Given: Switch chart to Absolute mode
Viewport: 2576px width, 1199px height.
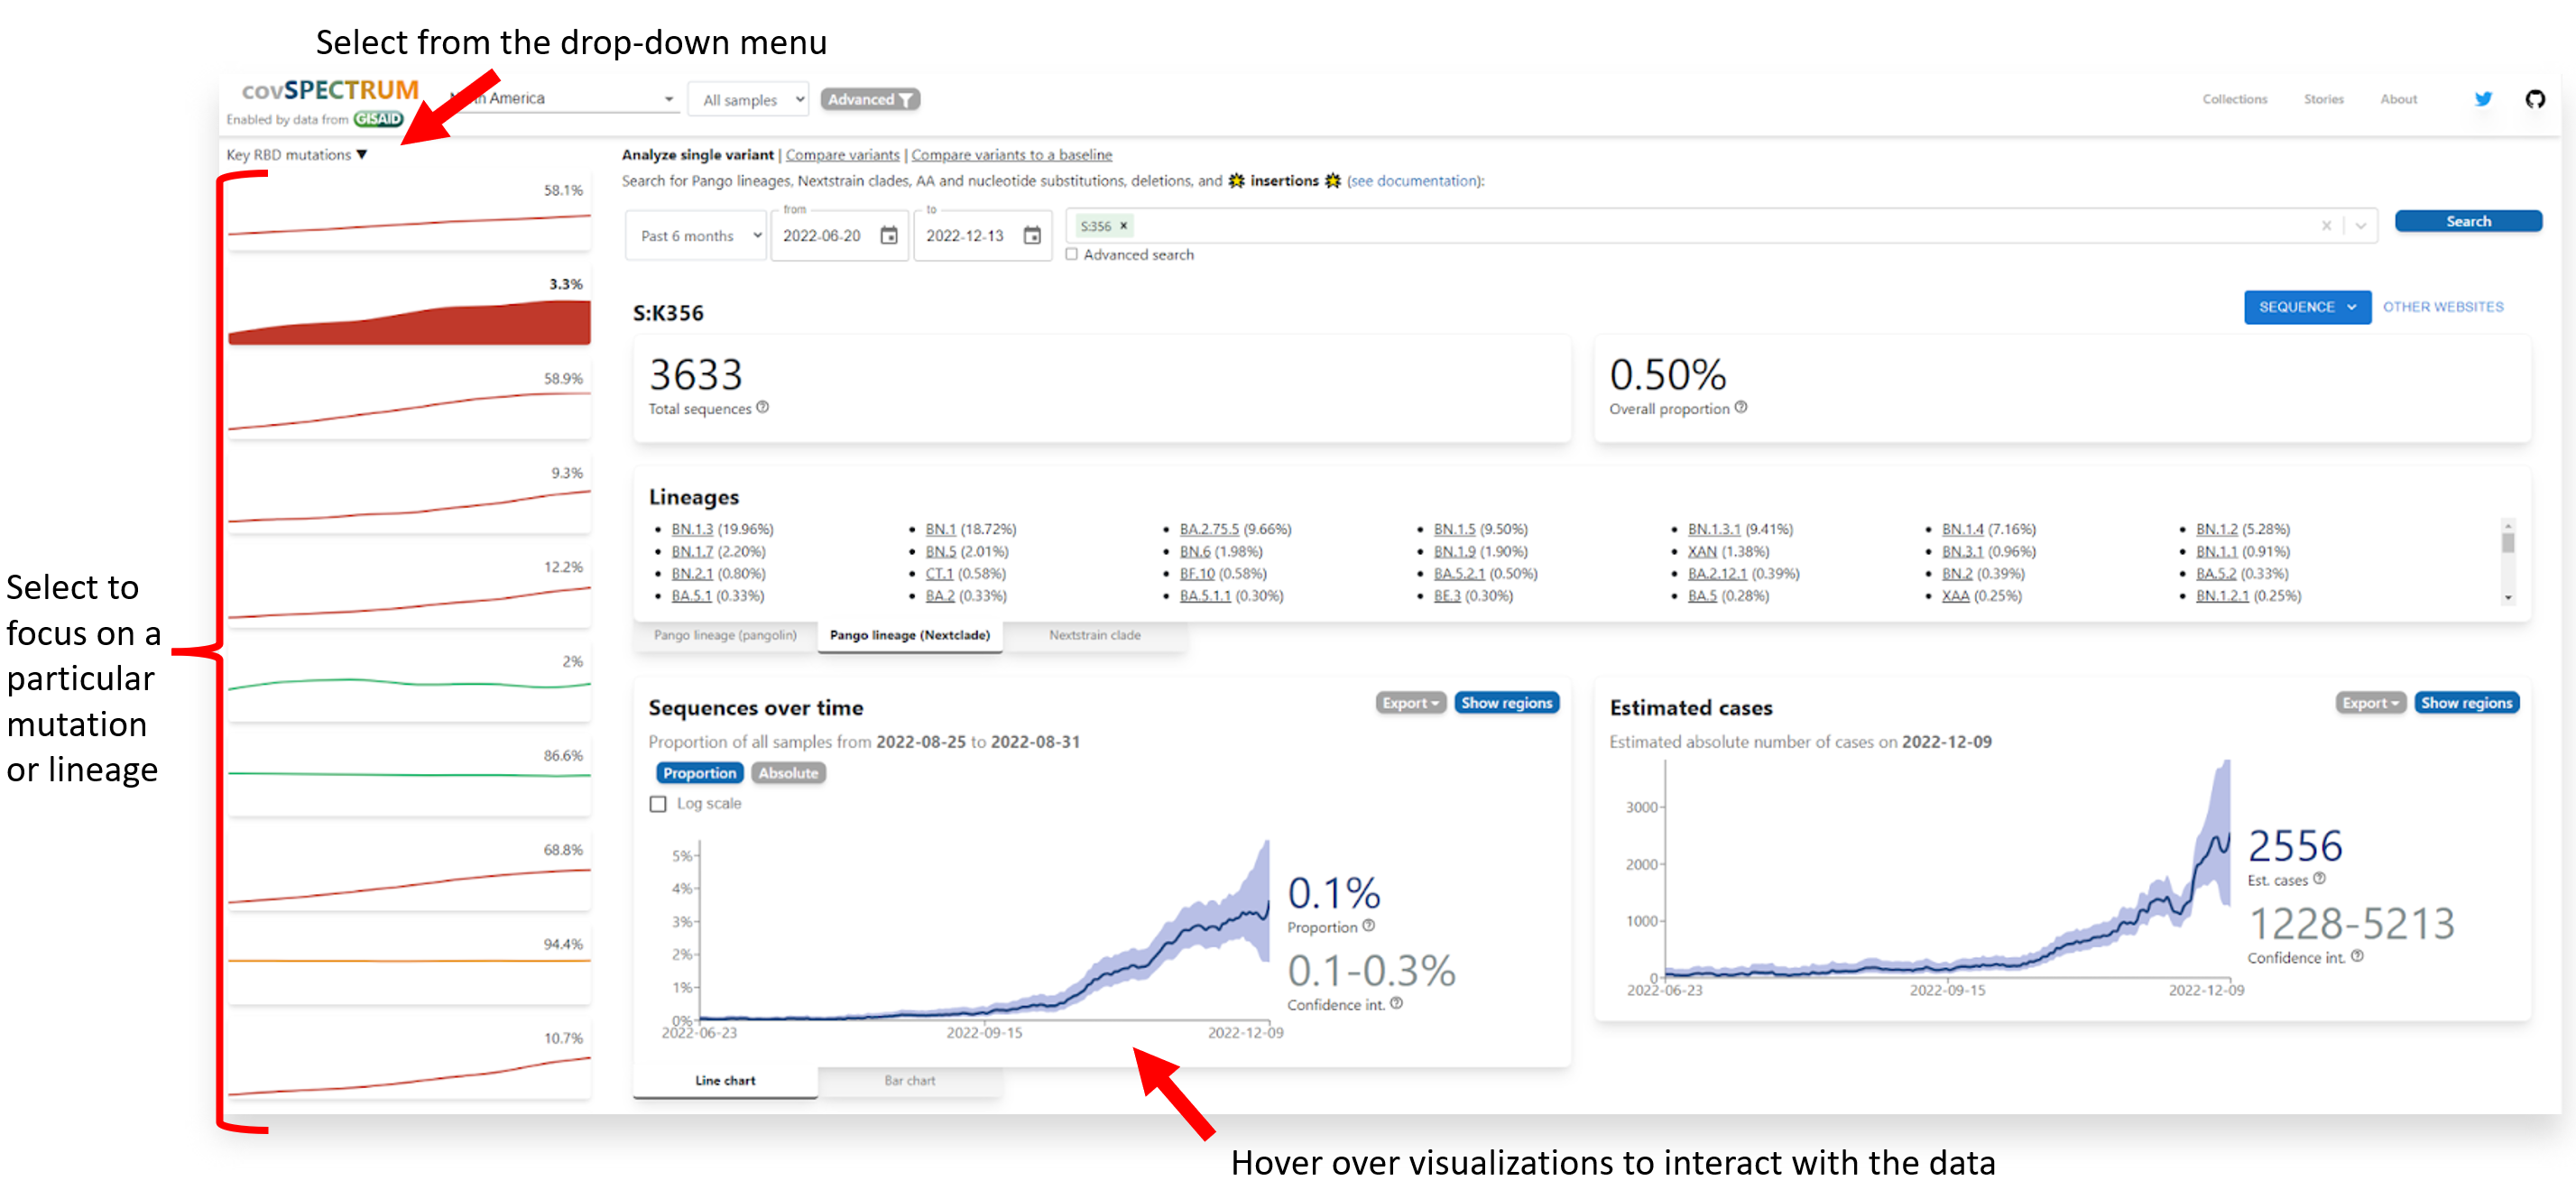Looking at the screenshot, I should point(787,773).
